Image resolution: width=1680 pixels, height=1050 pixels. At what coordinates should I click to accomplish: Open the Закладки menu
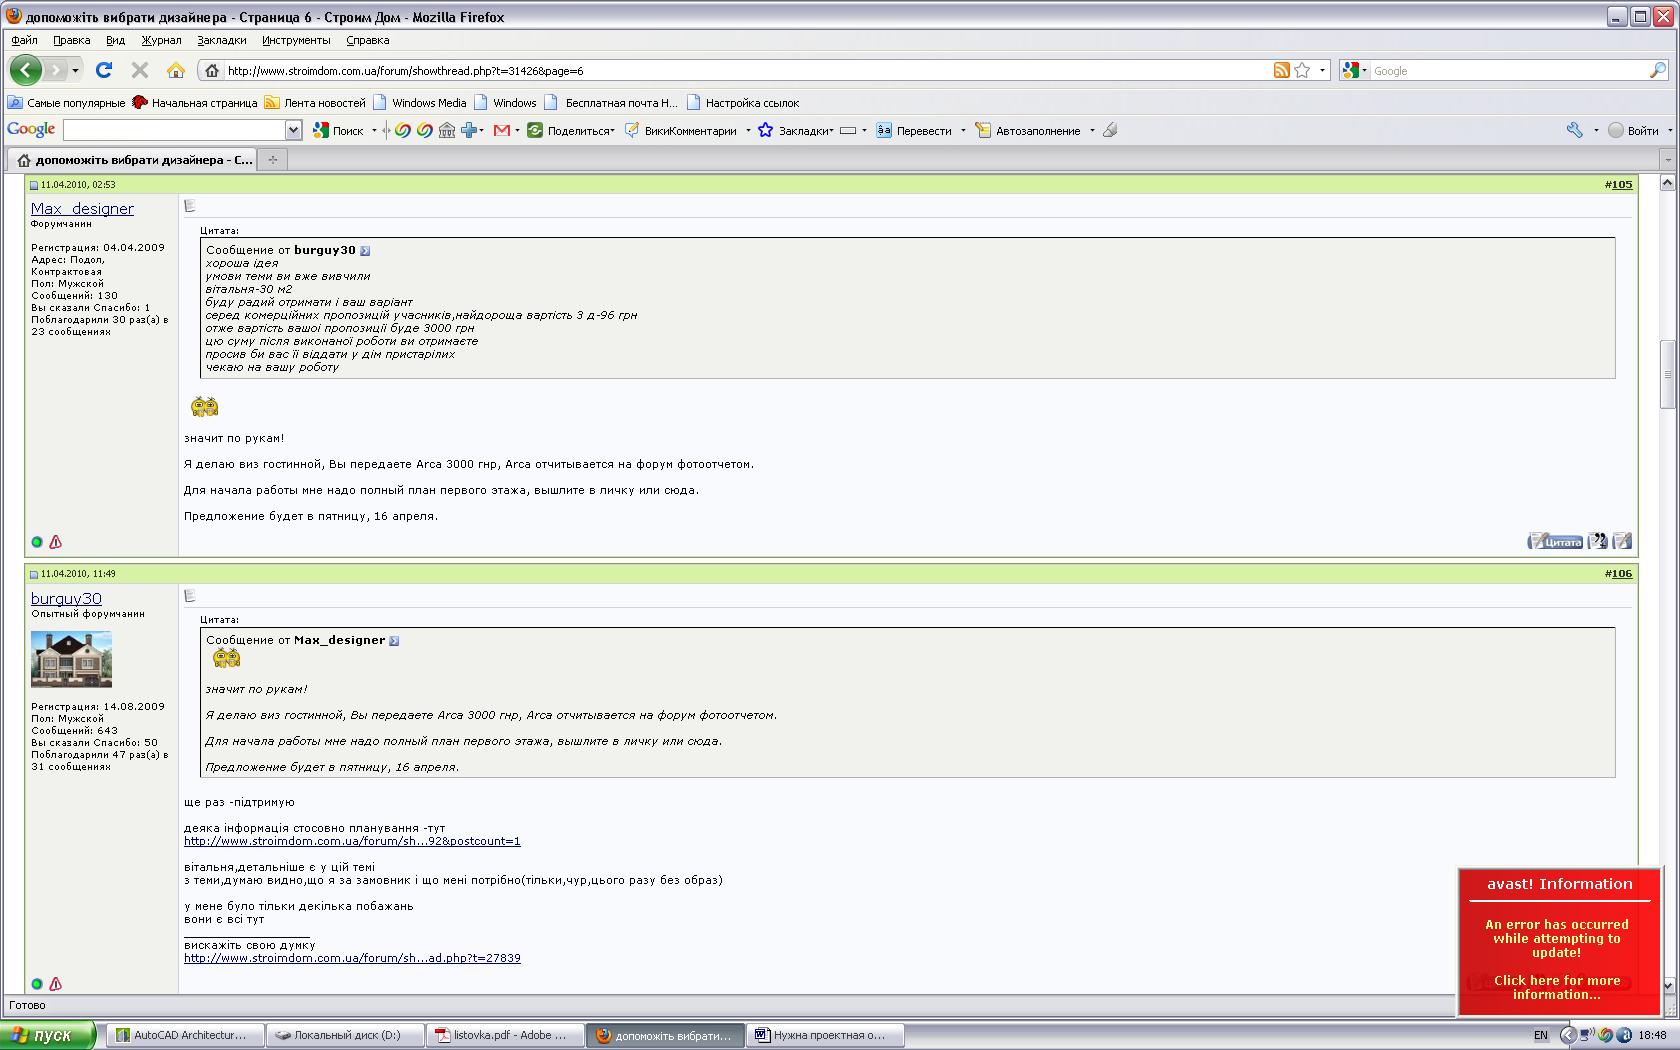coord(221,40)
